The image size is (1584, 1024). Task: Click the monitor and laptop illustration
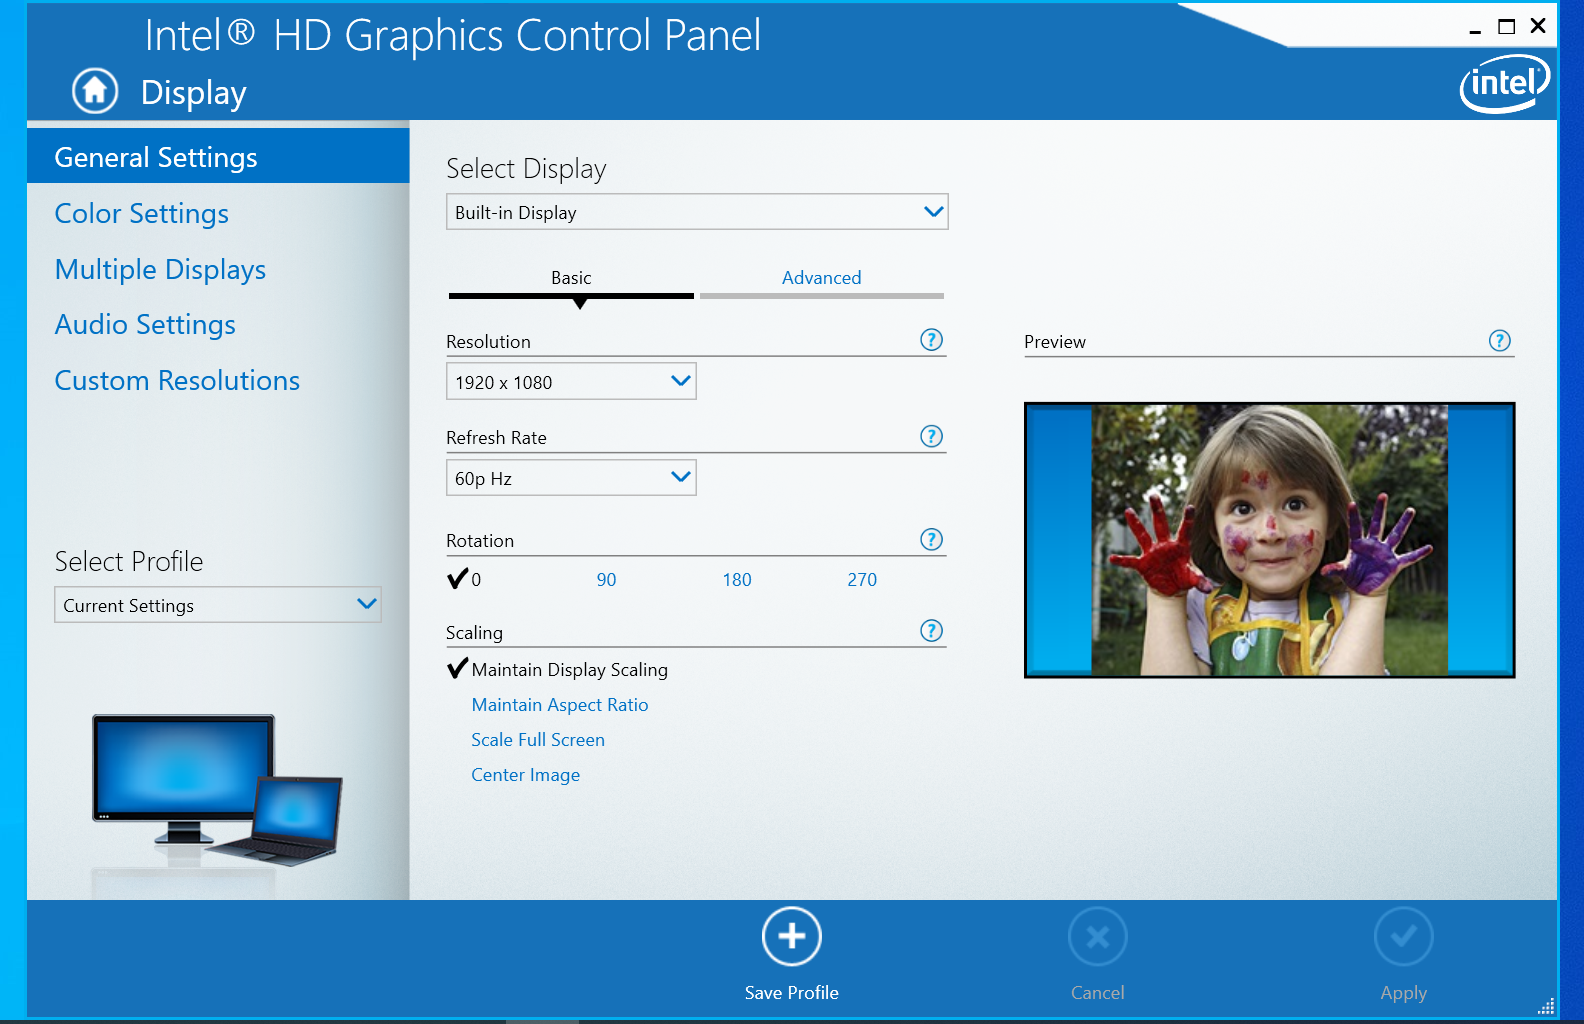[217, 790]
